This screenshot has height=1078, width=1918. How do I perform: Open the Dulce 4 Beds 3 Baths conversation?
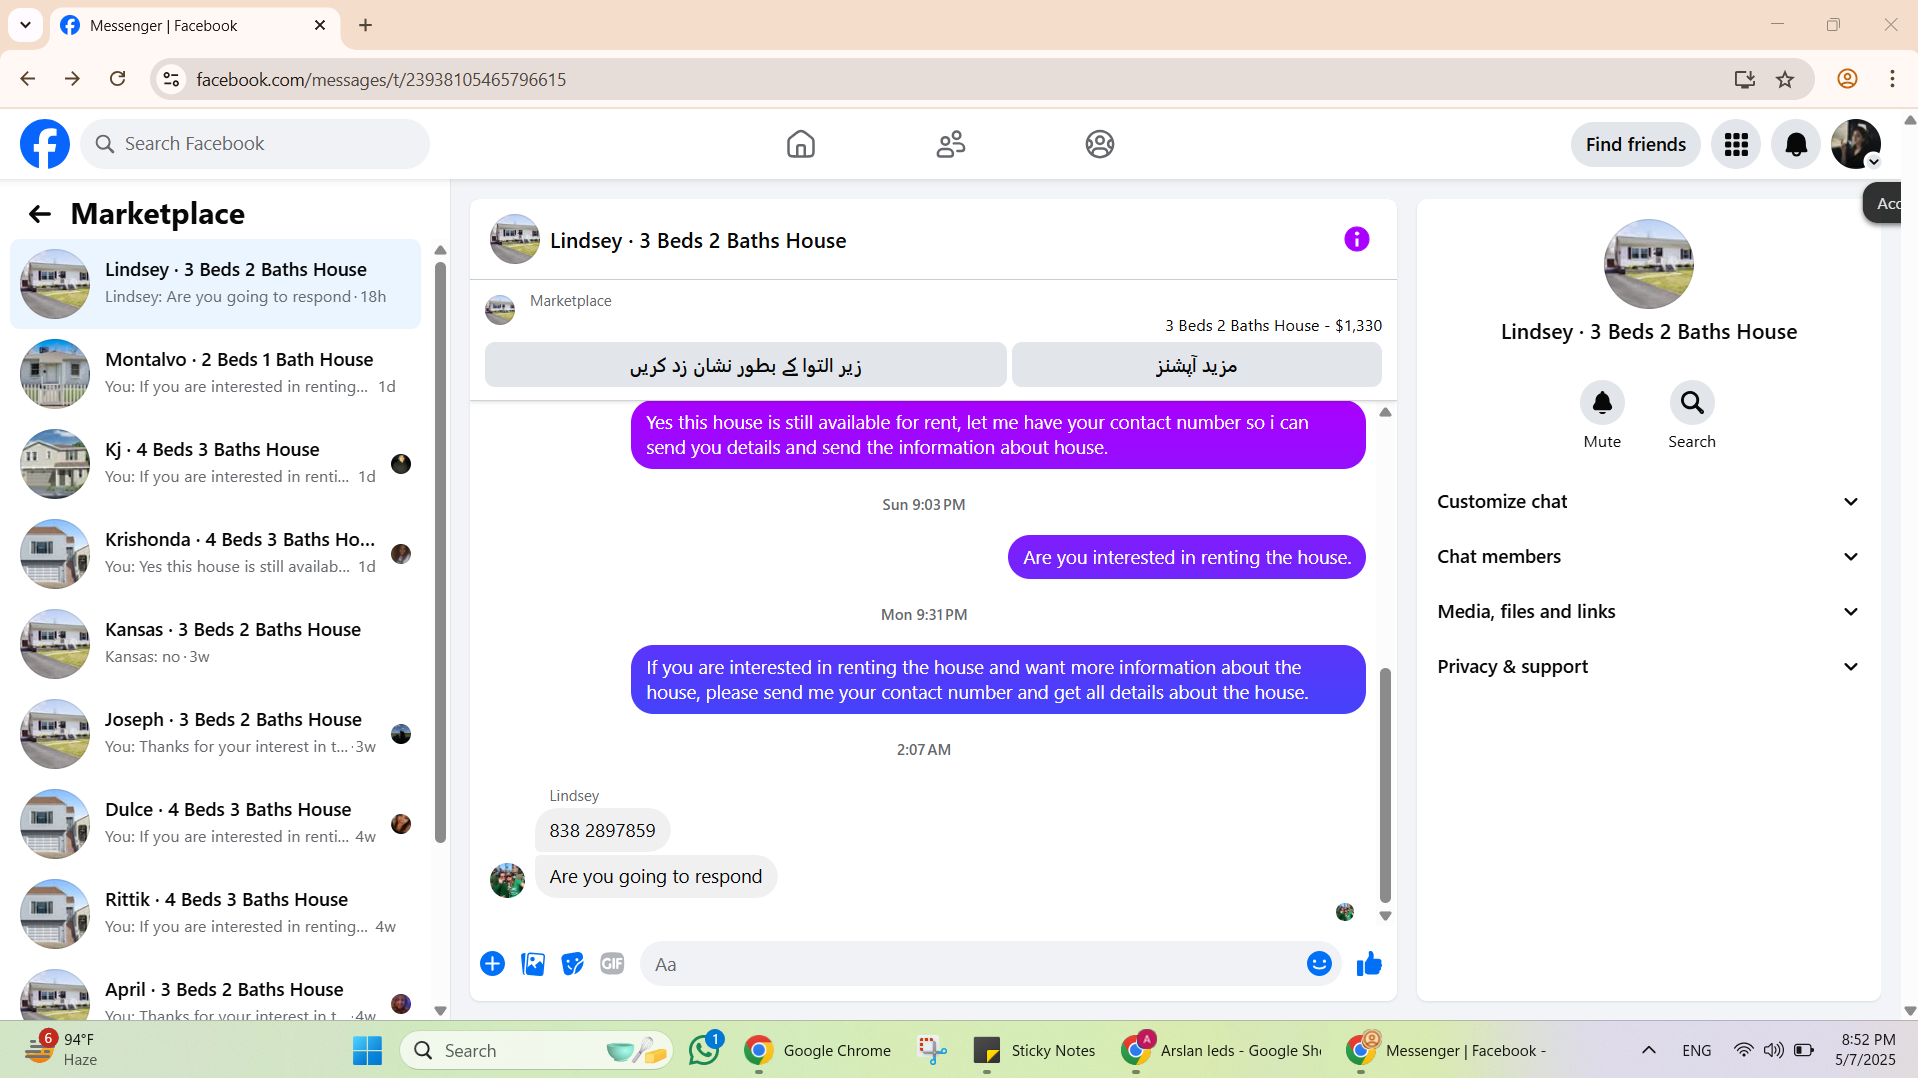(215, 823)
